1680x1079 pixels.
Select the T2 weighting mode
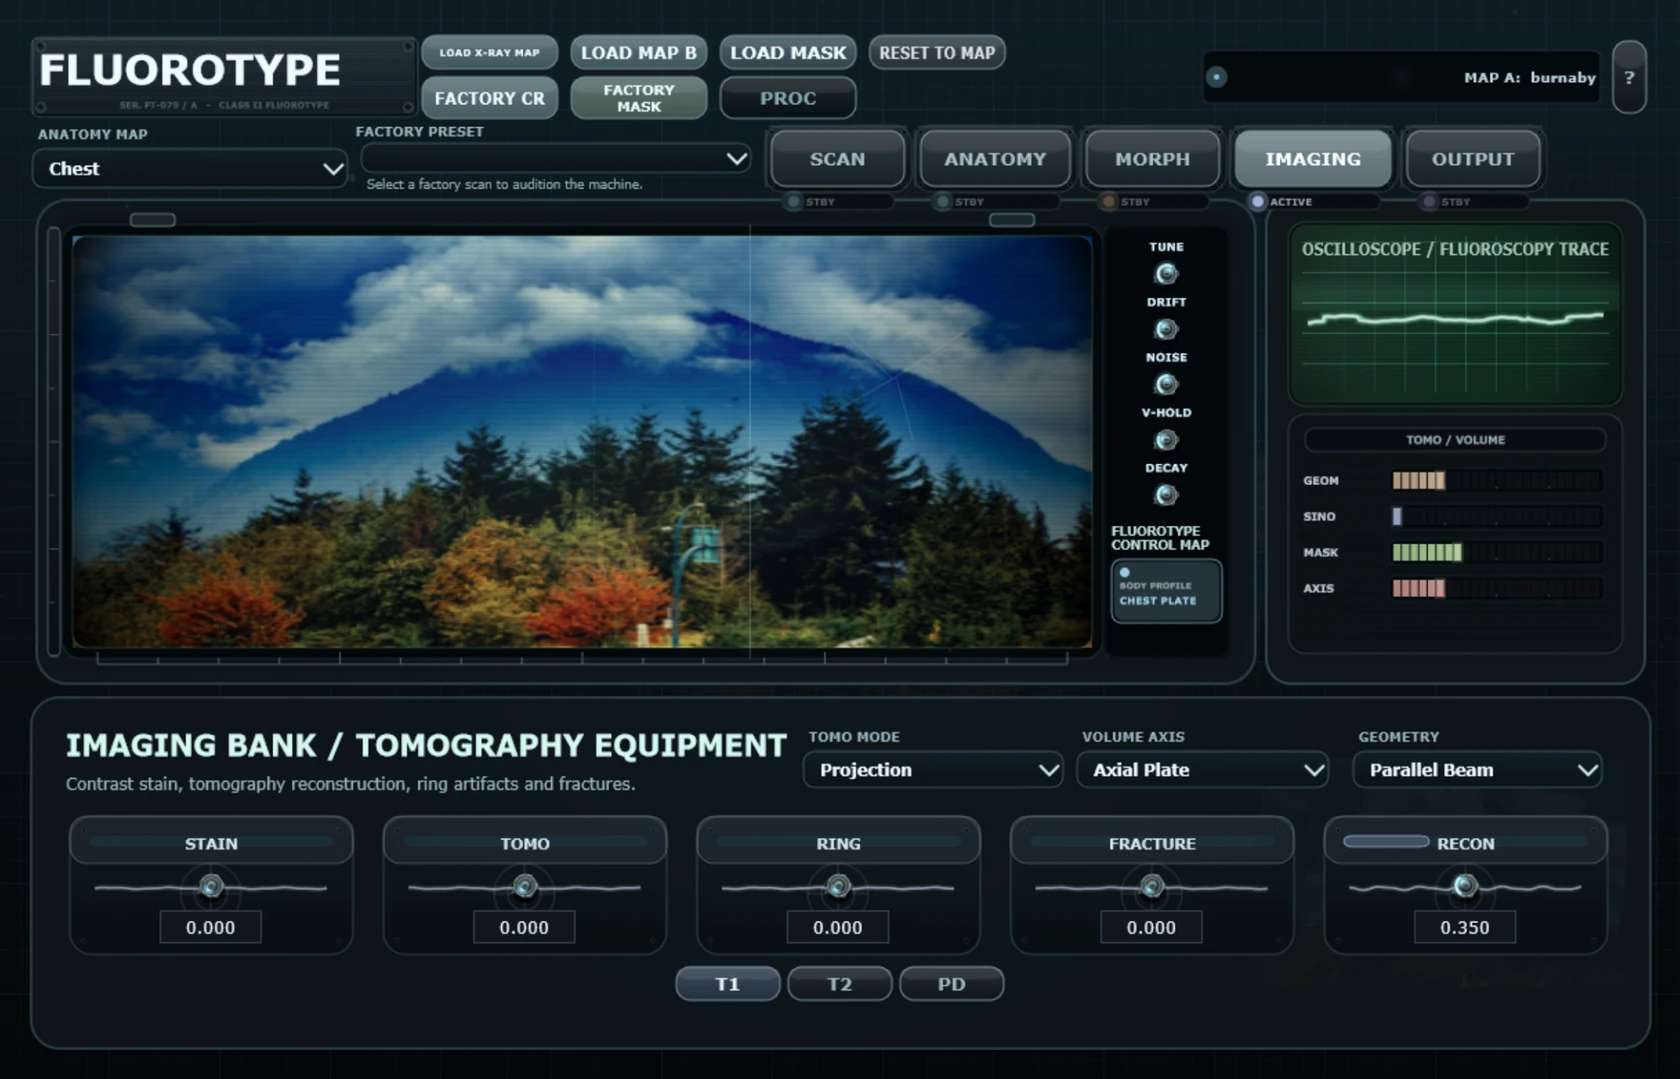click(840, 984)
